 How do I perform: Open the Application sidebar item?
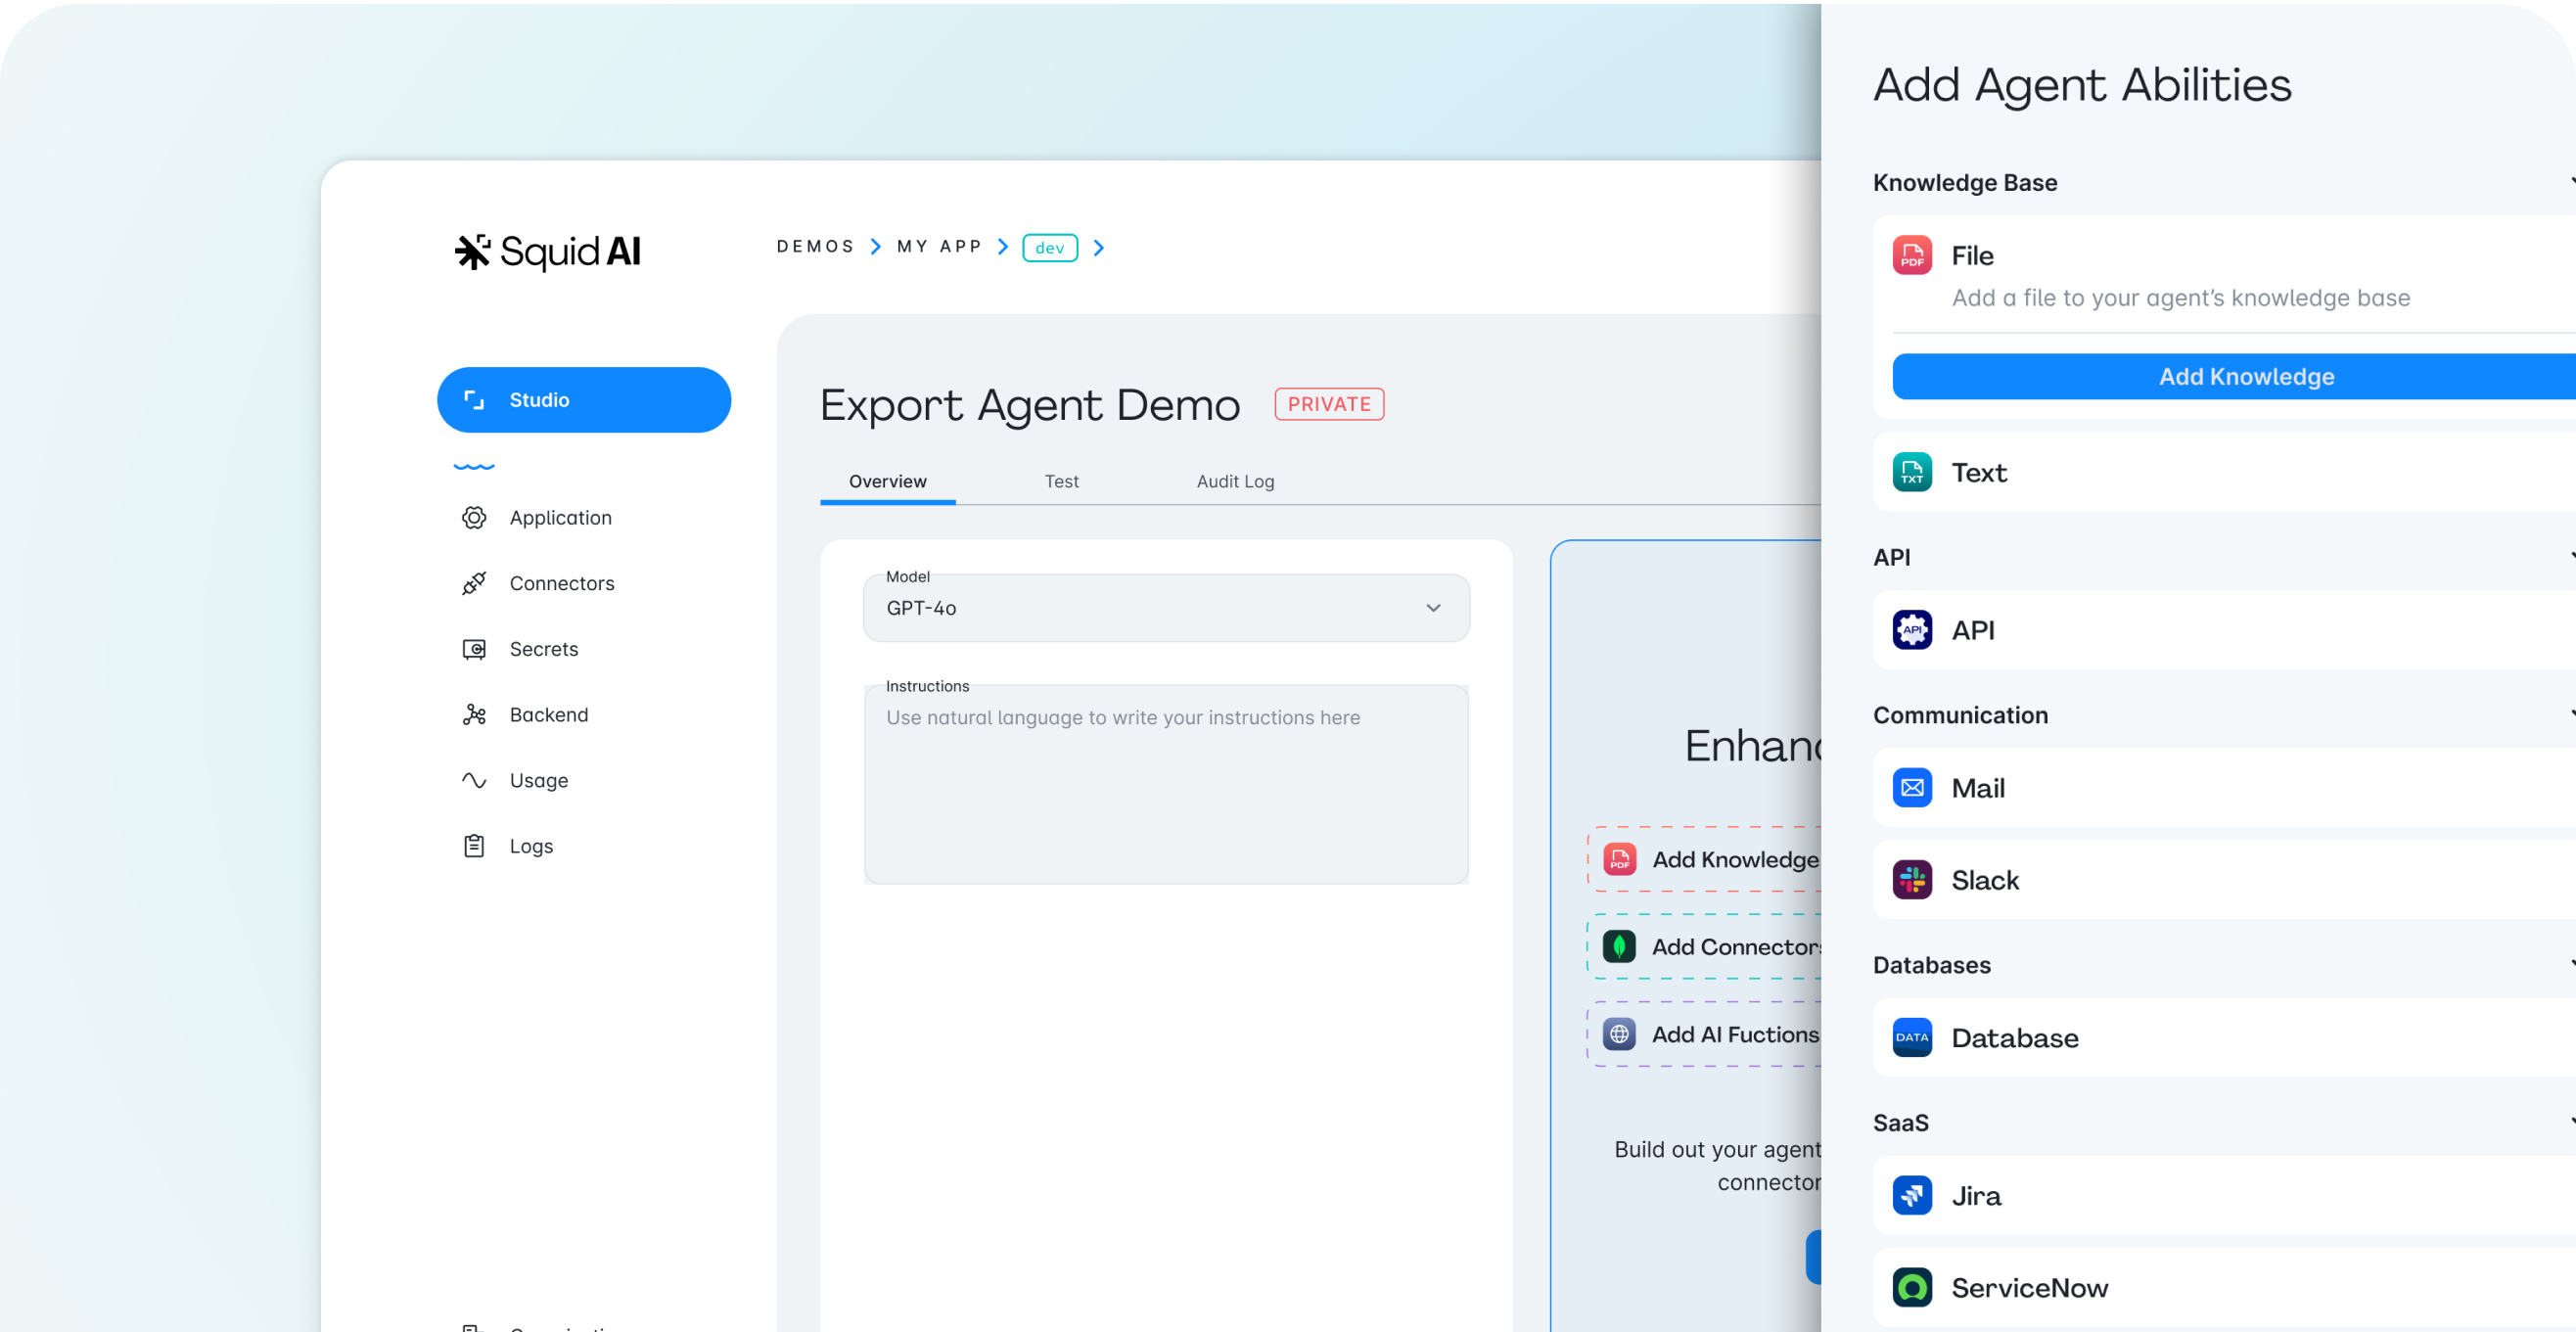[x=560, y=518]
